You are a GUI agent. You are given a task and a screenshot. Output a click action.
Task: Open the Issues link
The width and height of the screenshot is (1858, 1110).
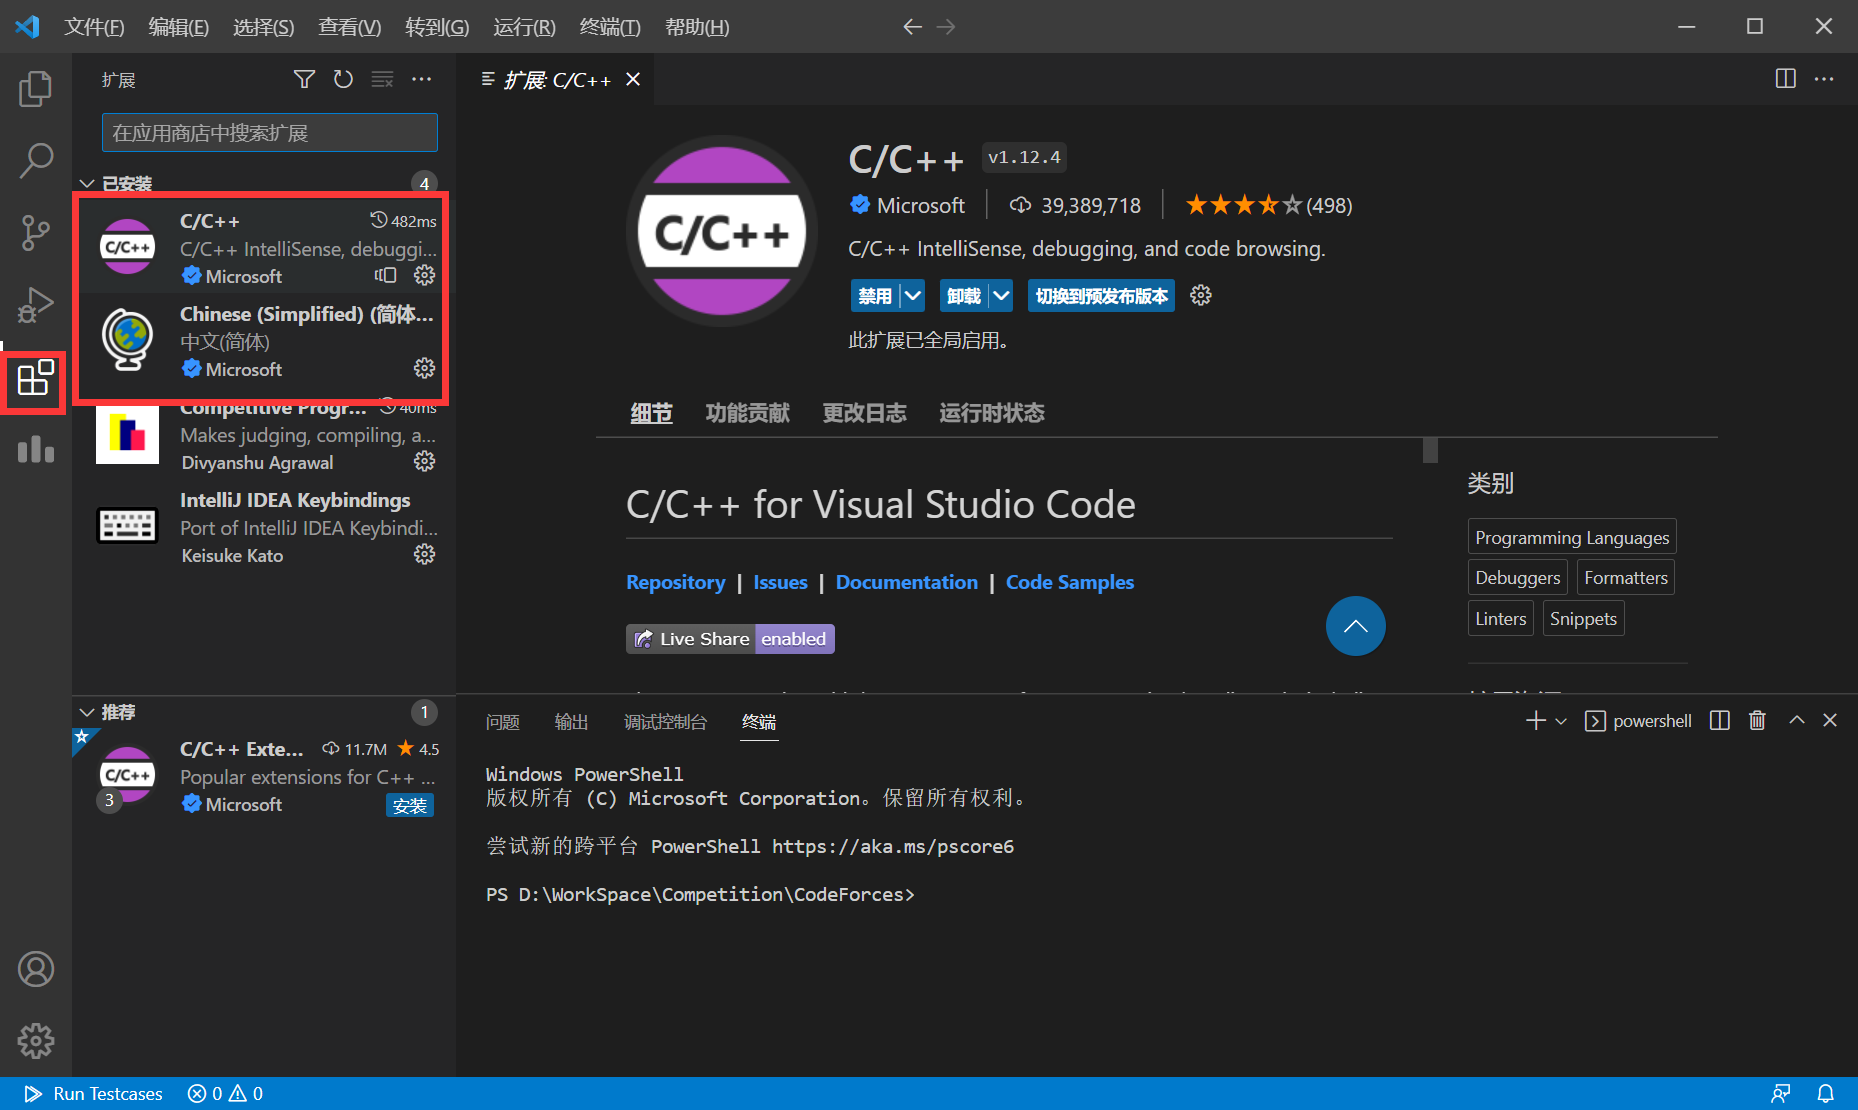780,582
